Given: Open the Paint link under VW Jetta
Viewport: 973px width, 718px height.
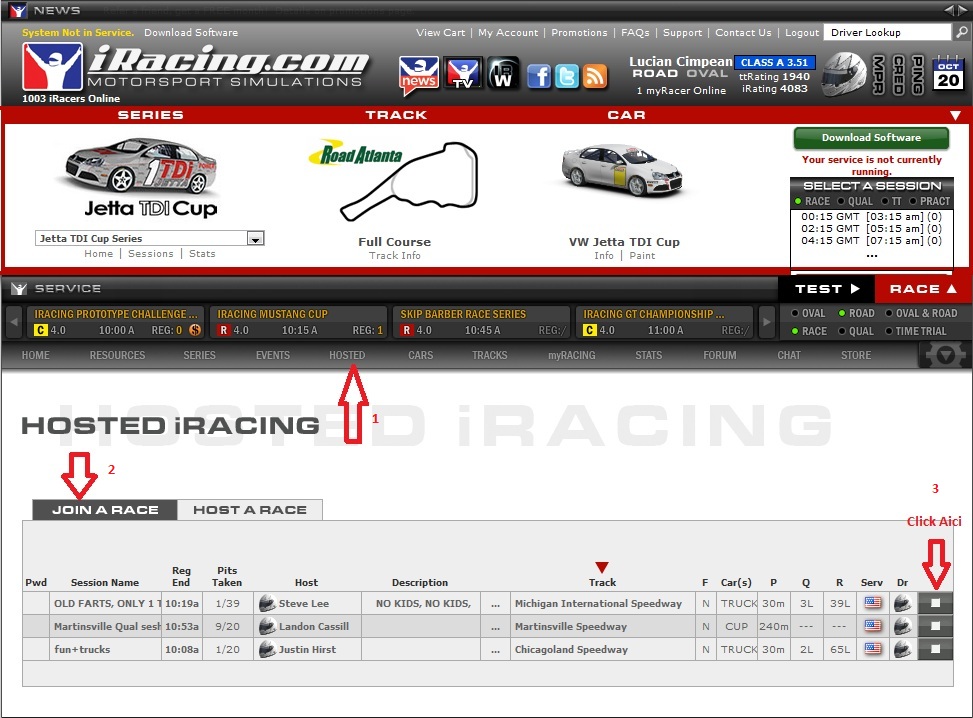Looking at the screenshot, I should coord(642,256).
